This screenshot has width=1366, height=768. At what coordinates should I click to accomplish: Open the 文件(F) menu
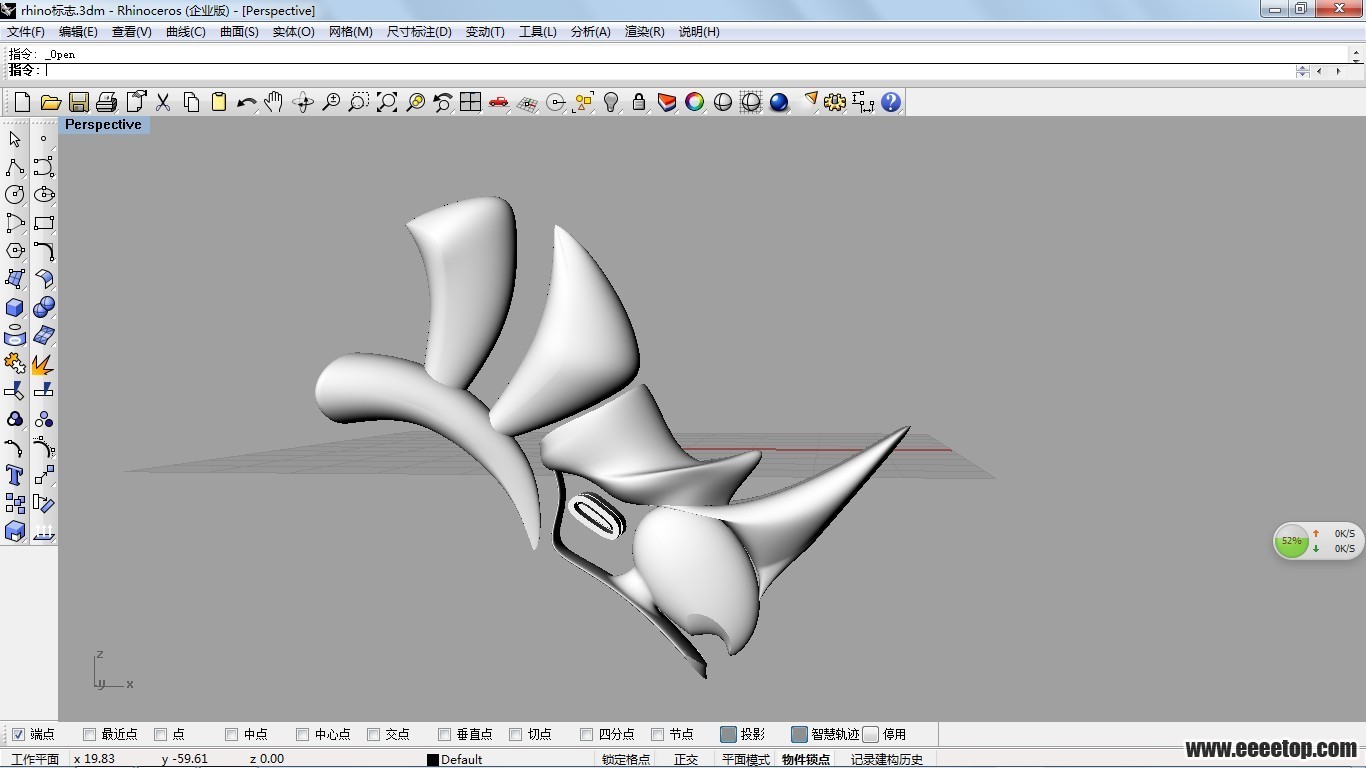click(26, 31)
